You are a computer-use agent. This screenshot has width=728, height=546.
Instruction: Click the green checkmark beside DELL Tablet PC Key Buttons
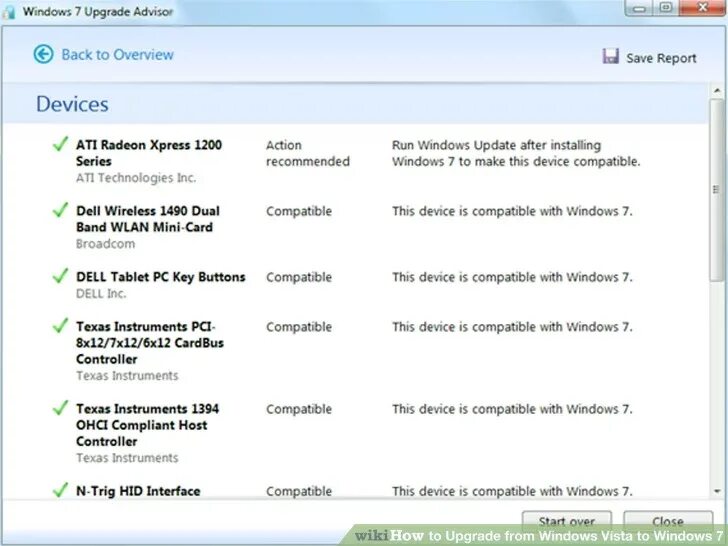pyautogui.click(x=60, y=276)
